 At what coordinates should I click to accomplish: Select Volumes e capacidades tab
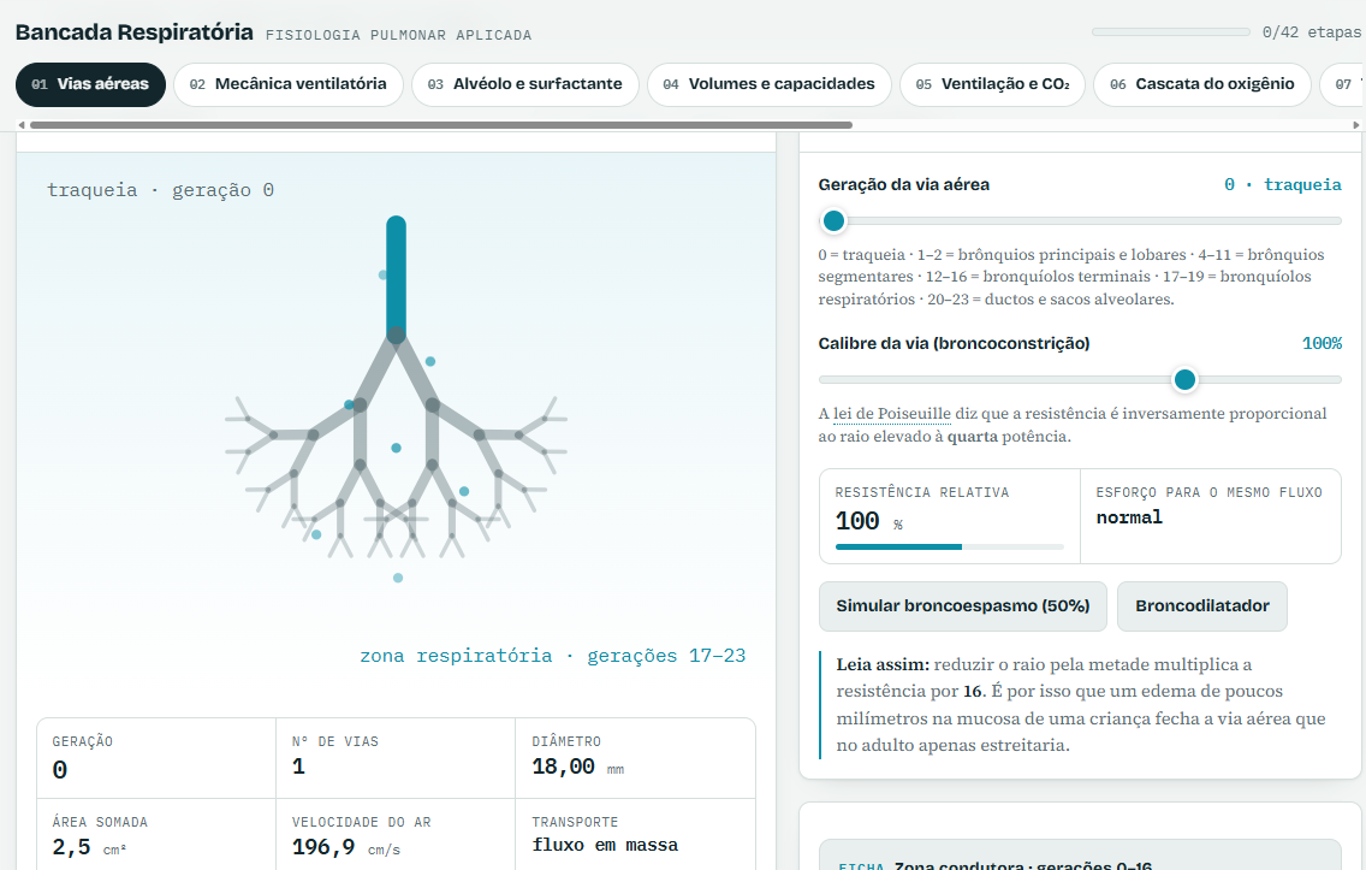[769, 85]
